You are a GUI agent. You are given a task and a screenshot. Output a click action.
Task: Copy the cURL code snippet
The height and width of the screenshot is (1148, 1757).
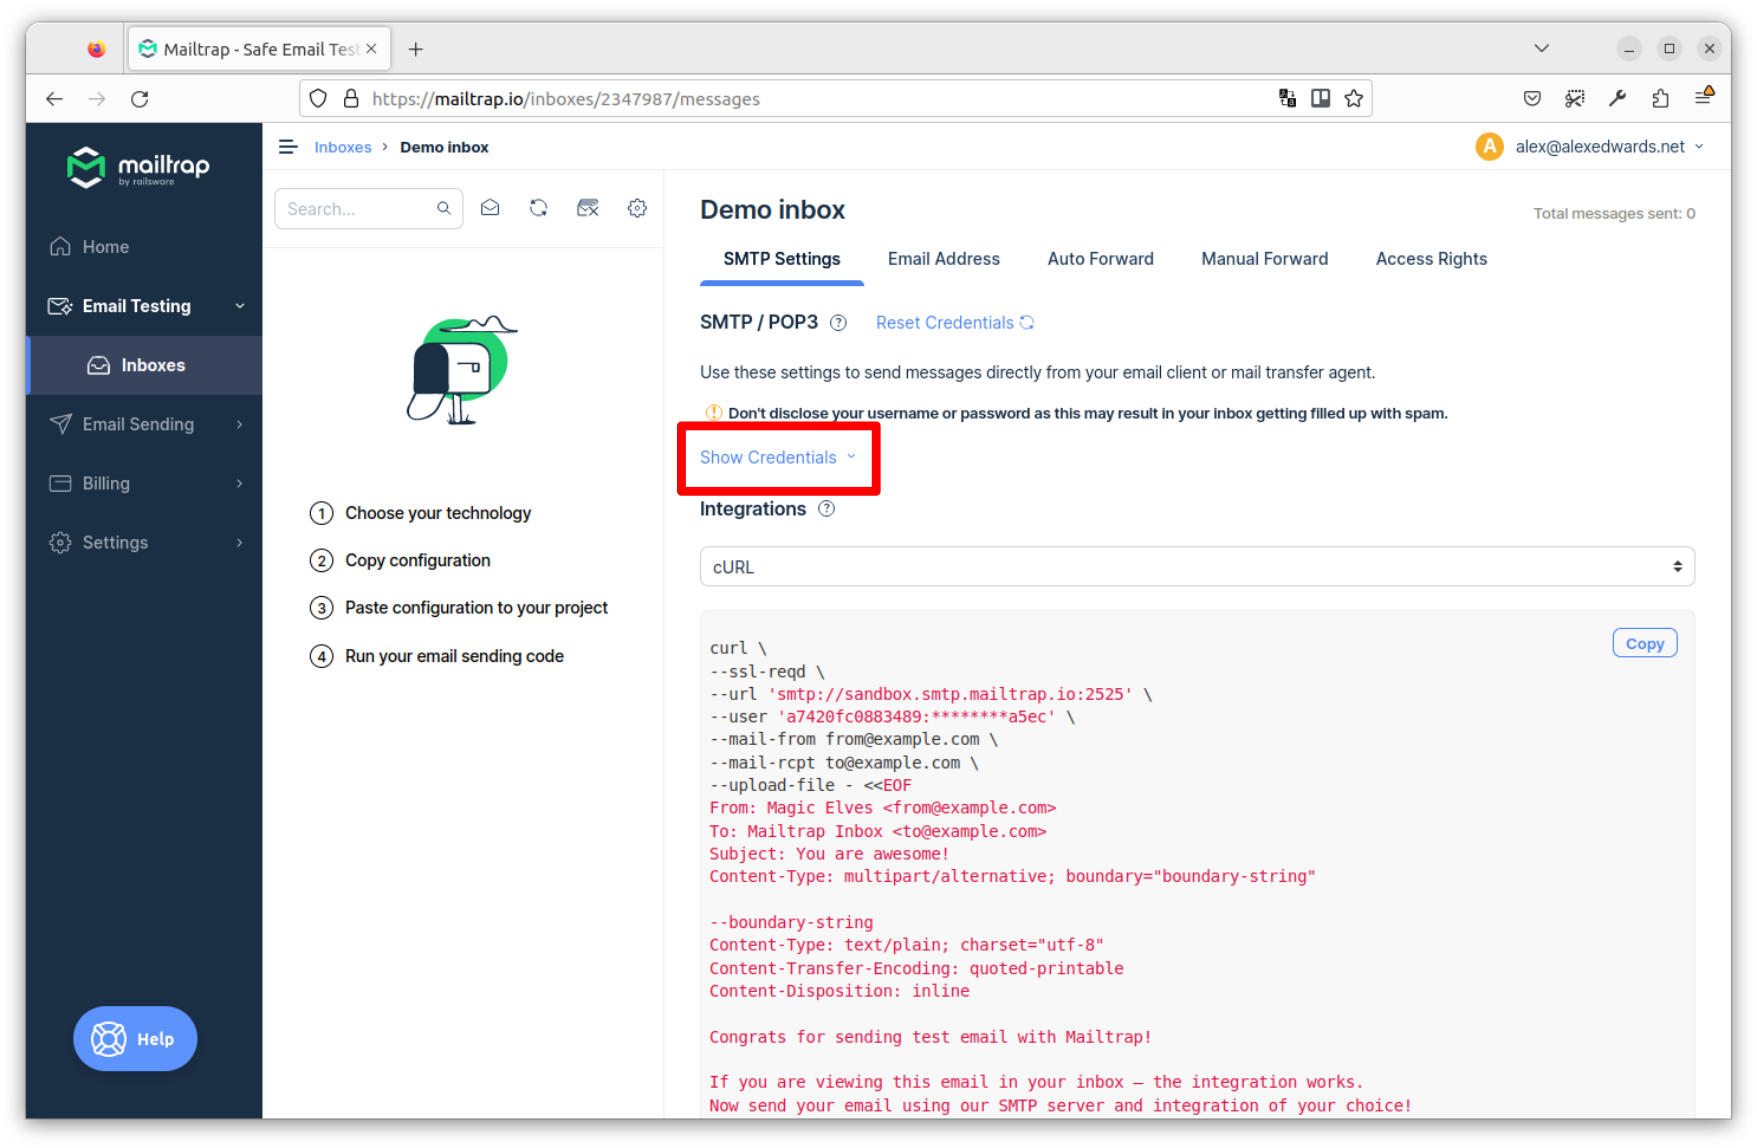pyautogui.click(x=1644, y=644)
